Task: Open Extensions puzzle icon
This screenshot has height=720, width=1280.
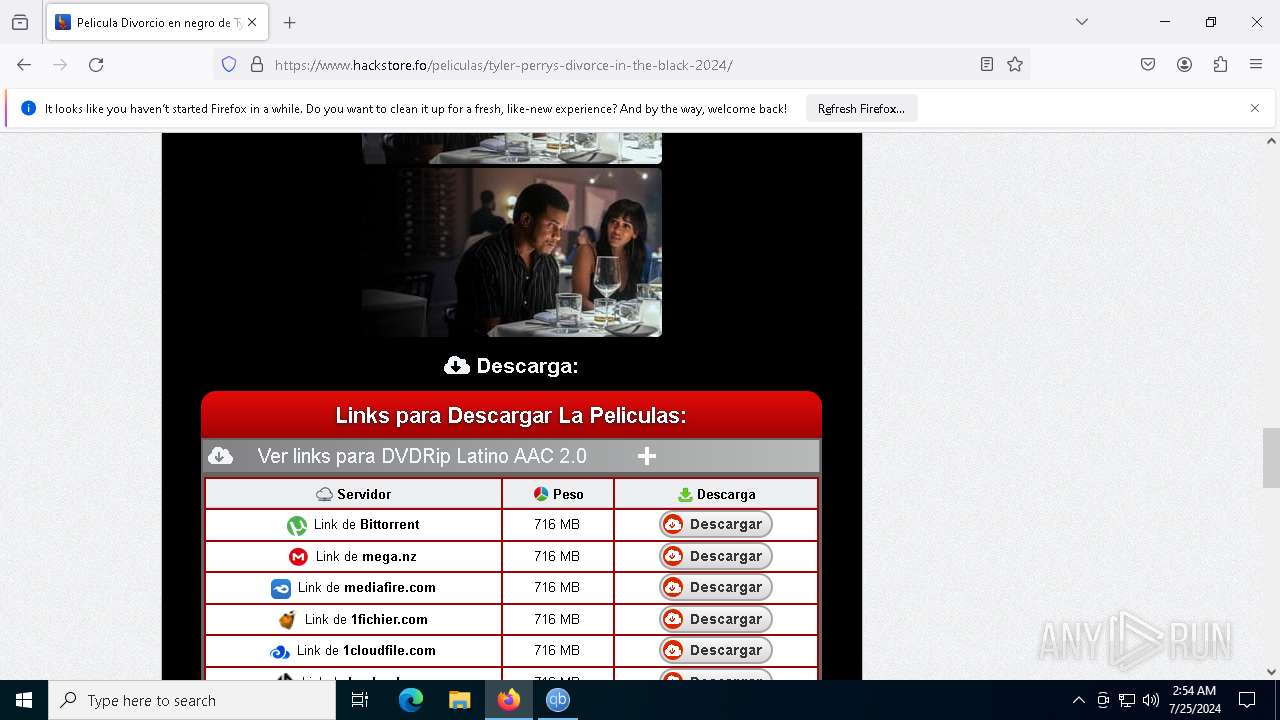Action: (x=1220, y=65)
